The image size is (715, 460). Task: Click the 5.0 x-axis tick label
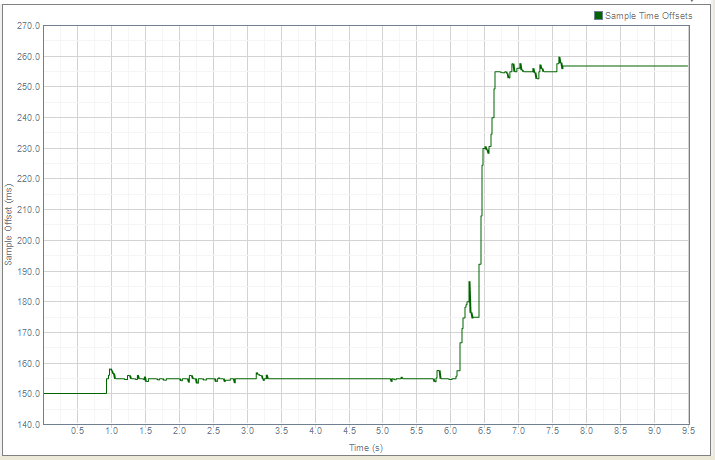[x=382, y=431]
